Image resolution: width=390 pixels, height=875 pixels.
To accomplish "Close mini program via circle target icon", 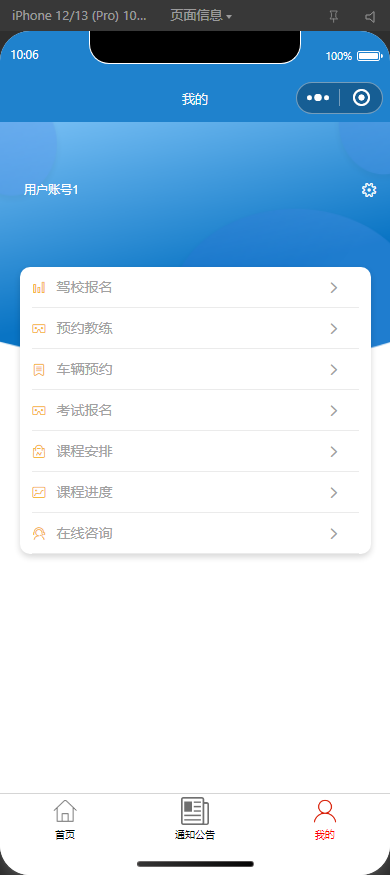I will coord(362,98).
